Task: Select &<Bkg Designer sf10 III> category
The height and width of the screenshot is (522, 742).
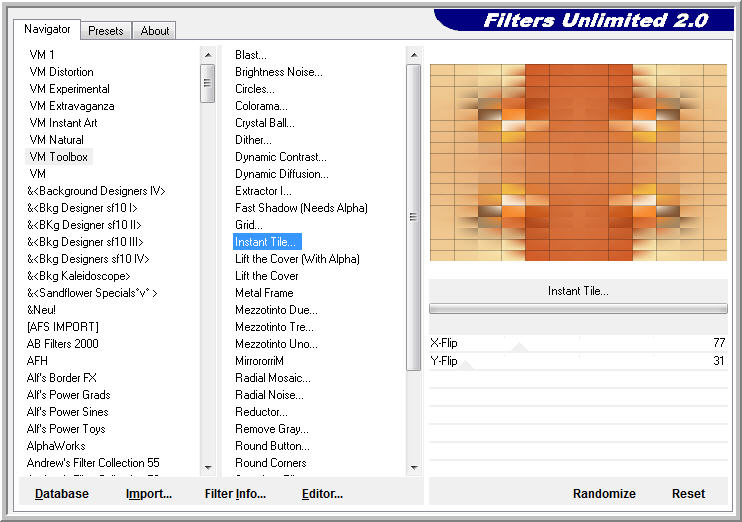Action: pos(85,242)
